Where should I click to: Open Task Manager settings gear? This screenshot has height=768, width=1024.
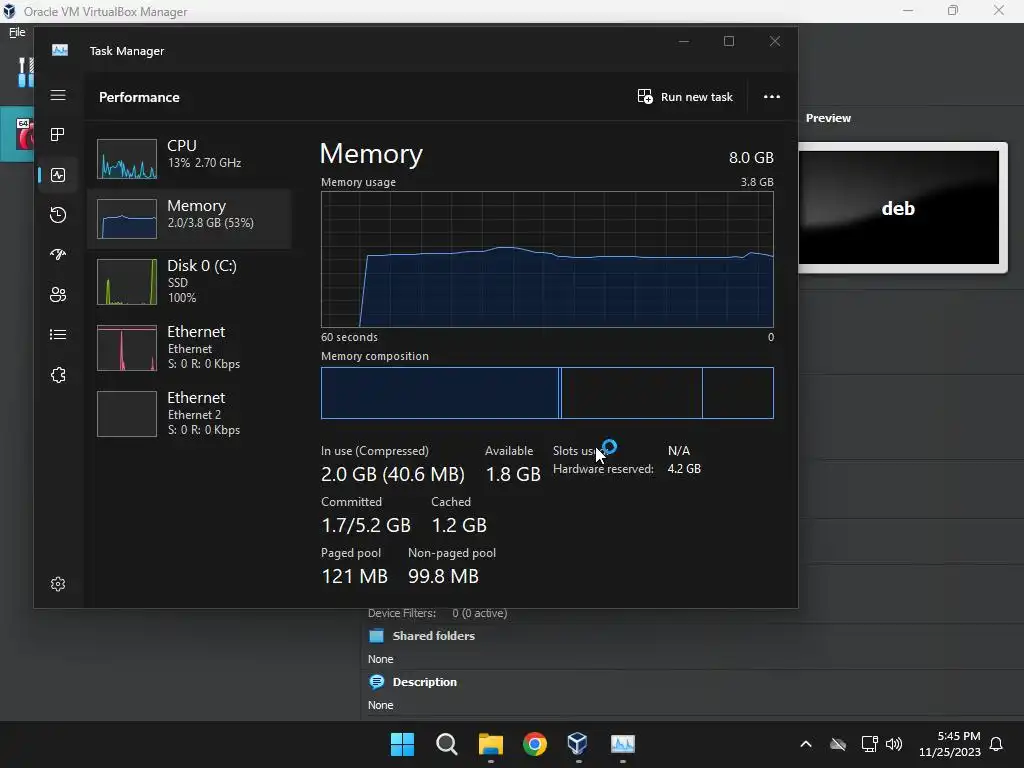(58, 584)
